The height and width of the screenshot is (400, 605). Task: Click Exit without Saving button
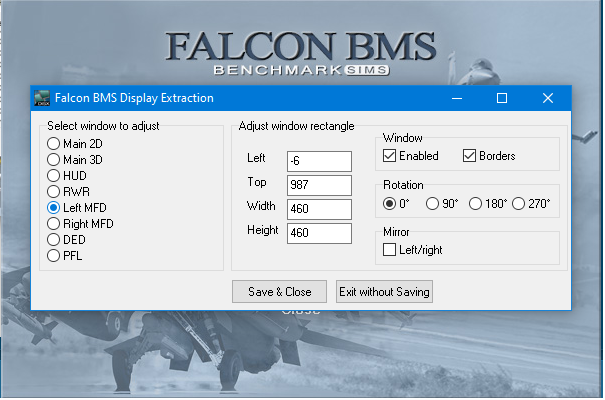tap(384, 292)
